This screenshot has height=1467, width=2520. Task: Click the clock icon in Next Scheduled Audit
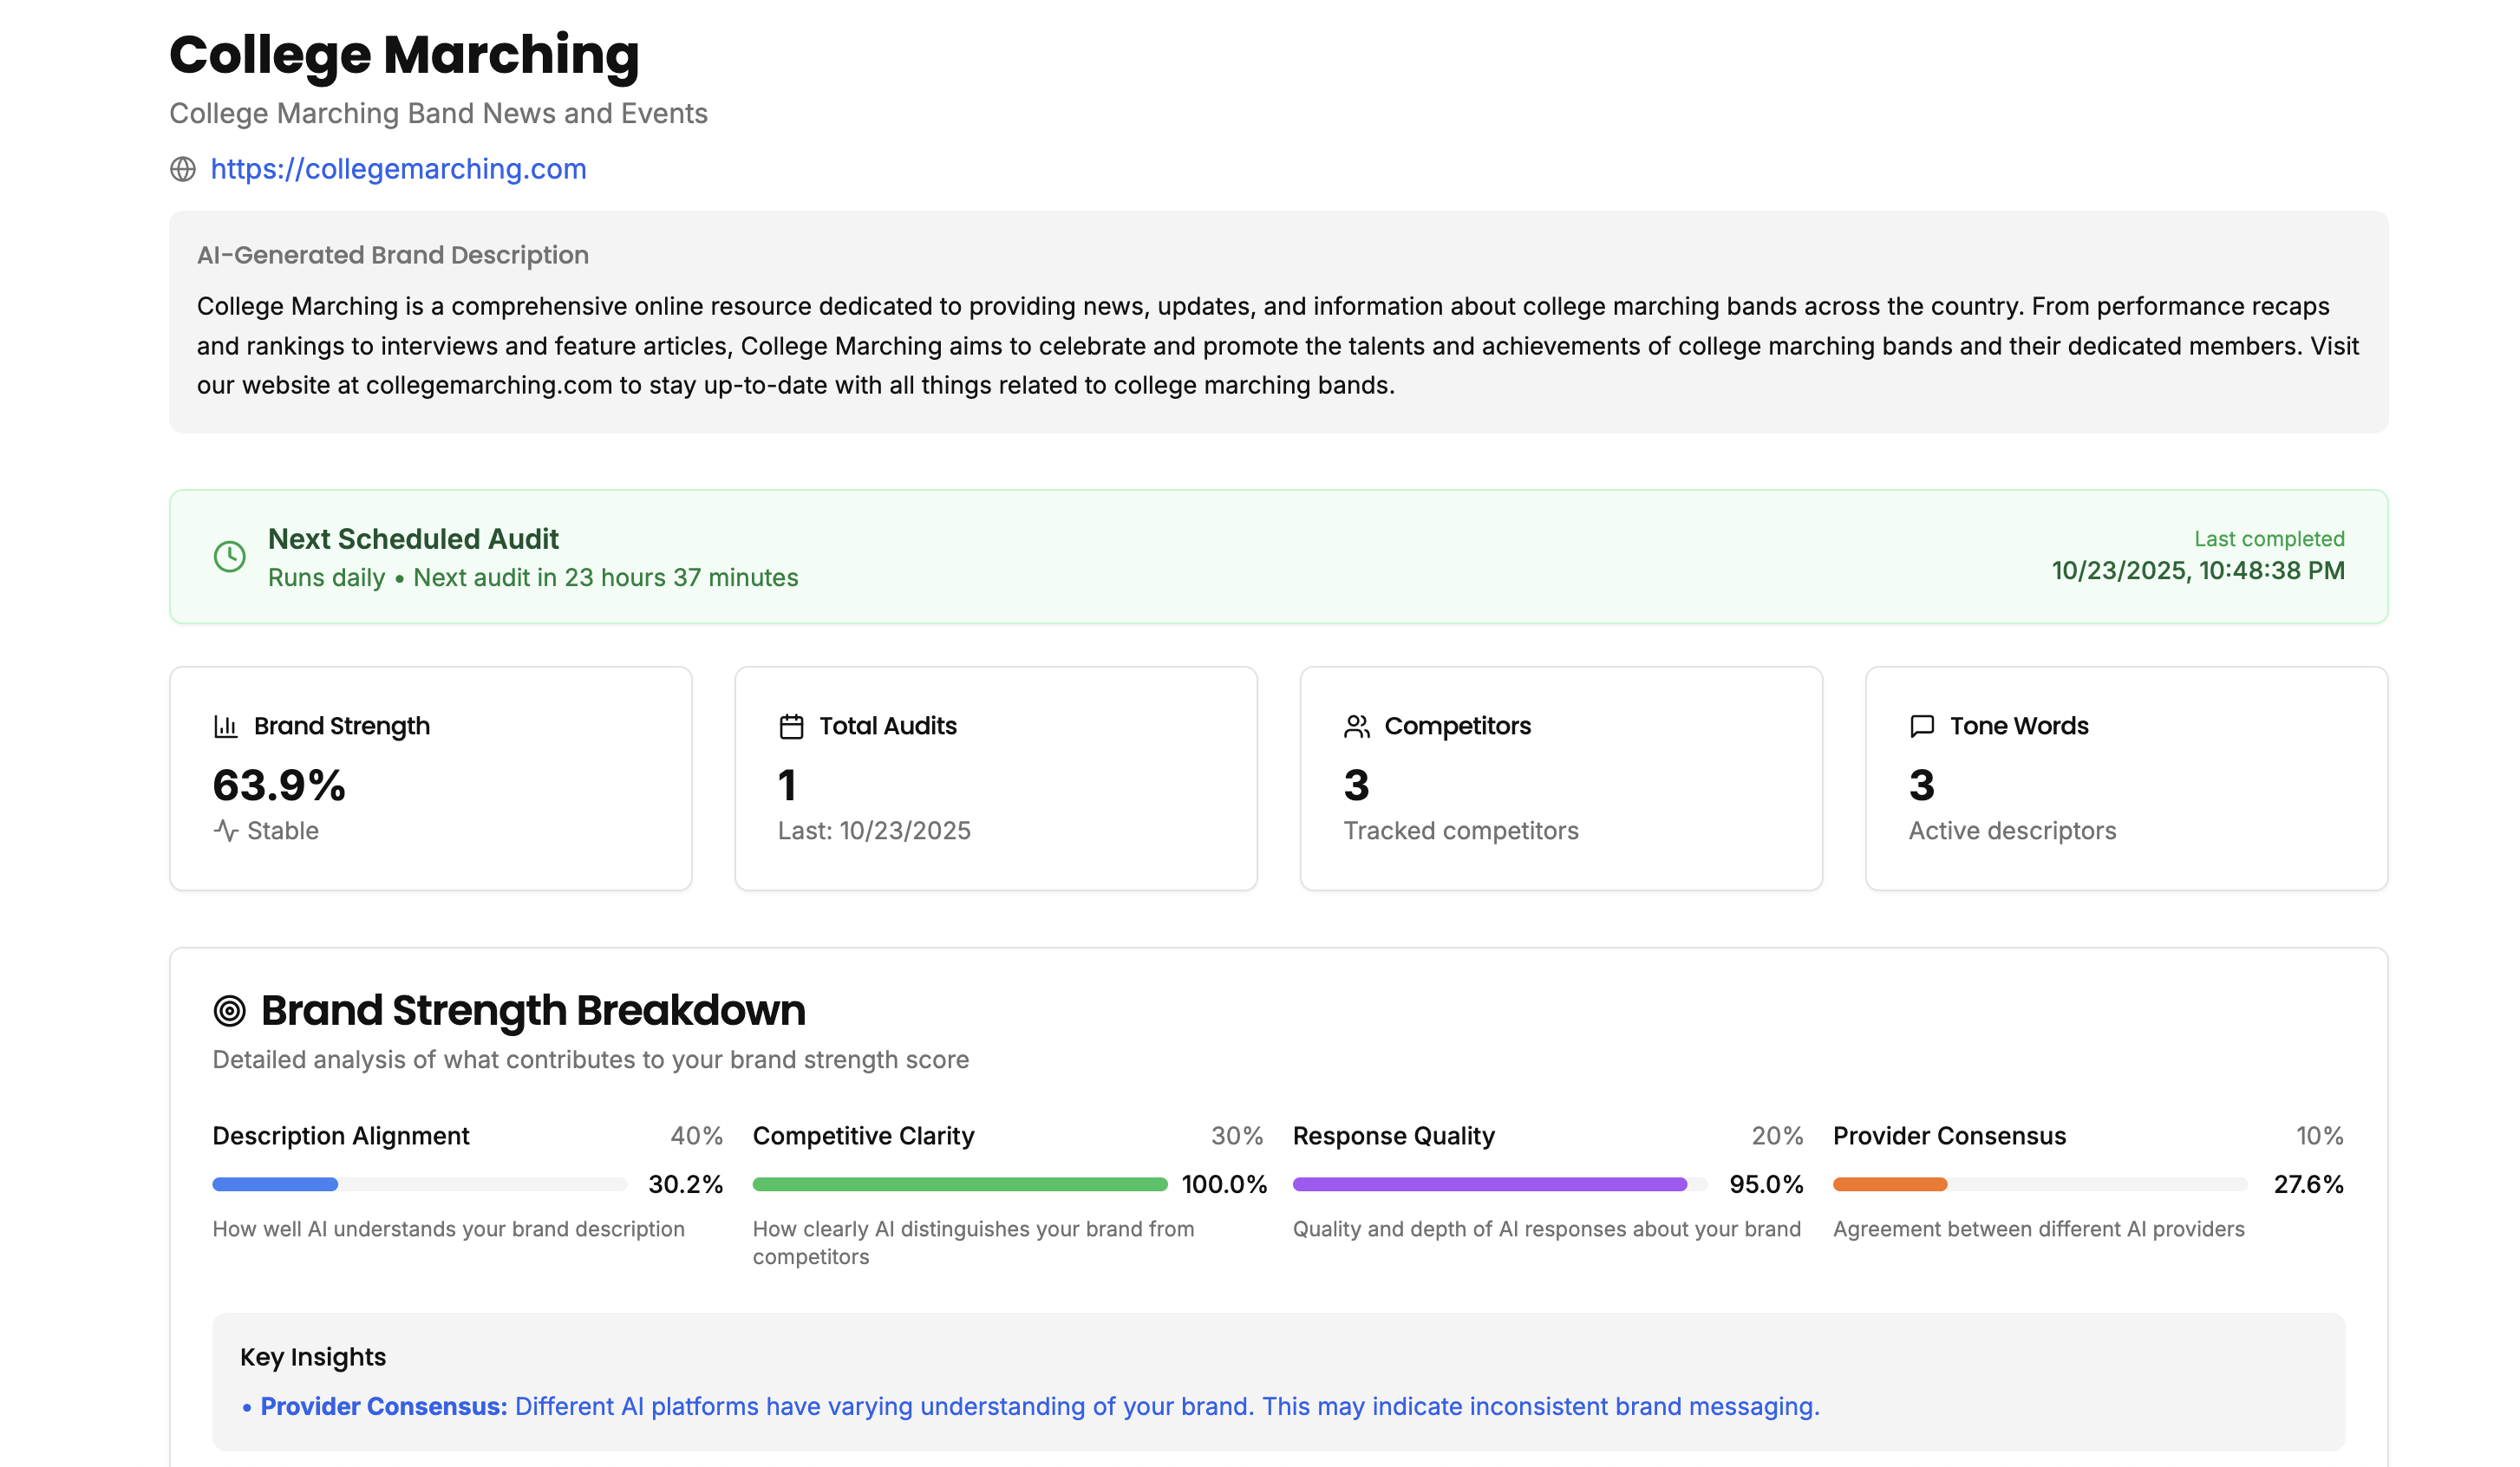230,557
